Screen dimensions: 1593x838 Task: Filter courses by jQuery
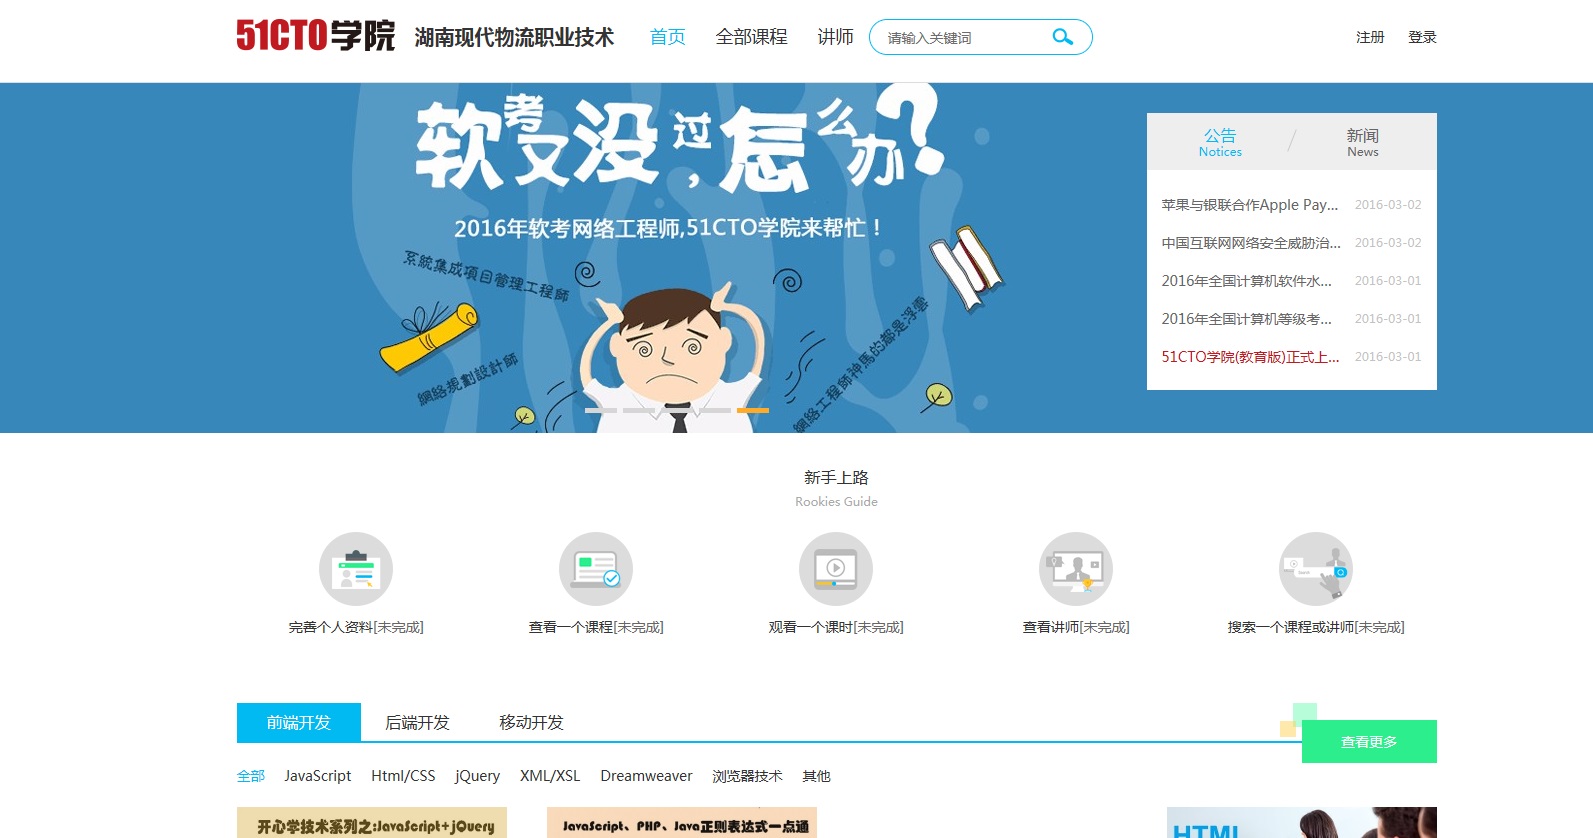click(x=478, y=776)
